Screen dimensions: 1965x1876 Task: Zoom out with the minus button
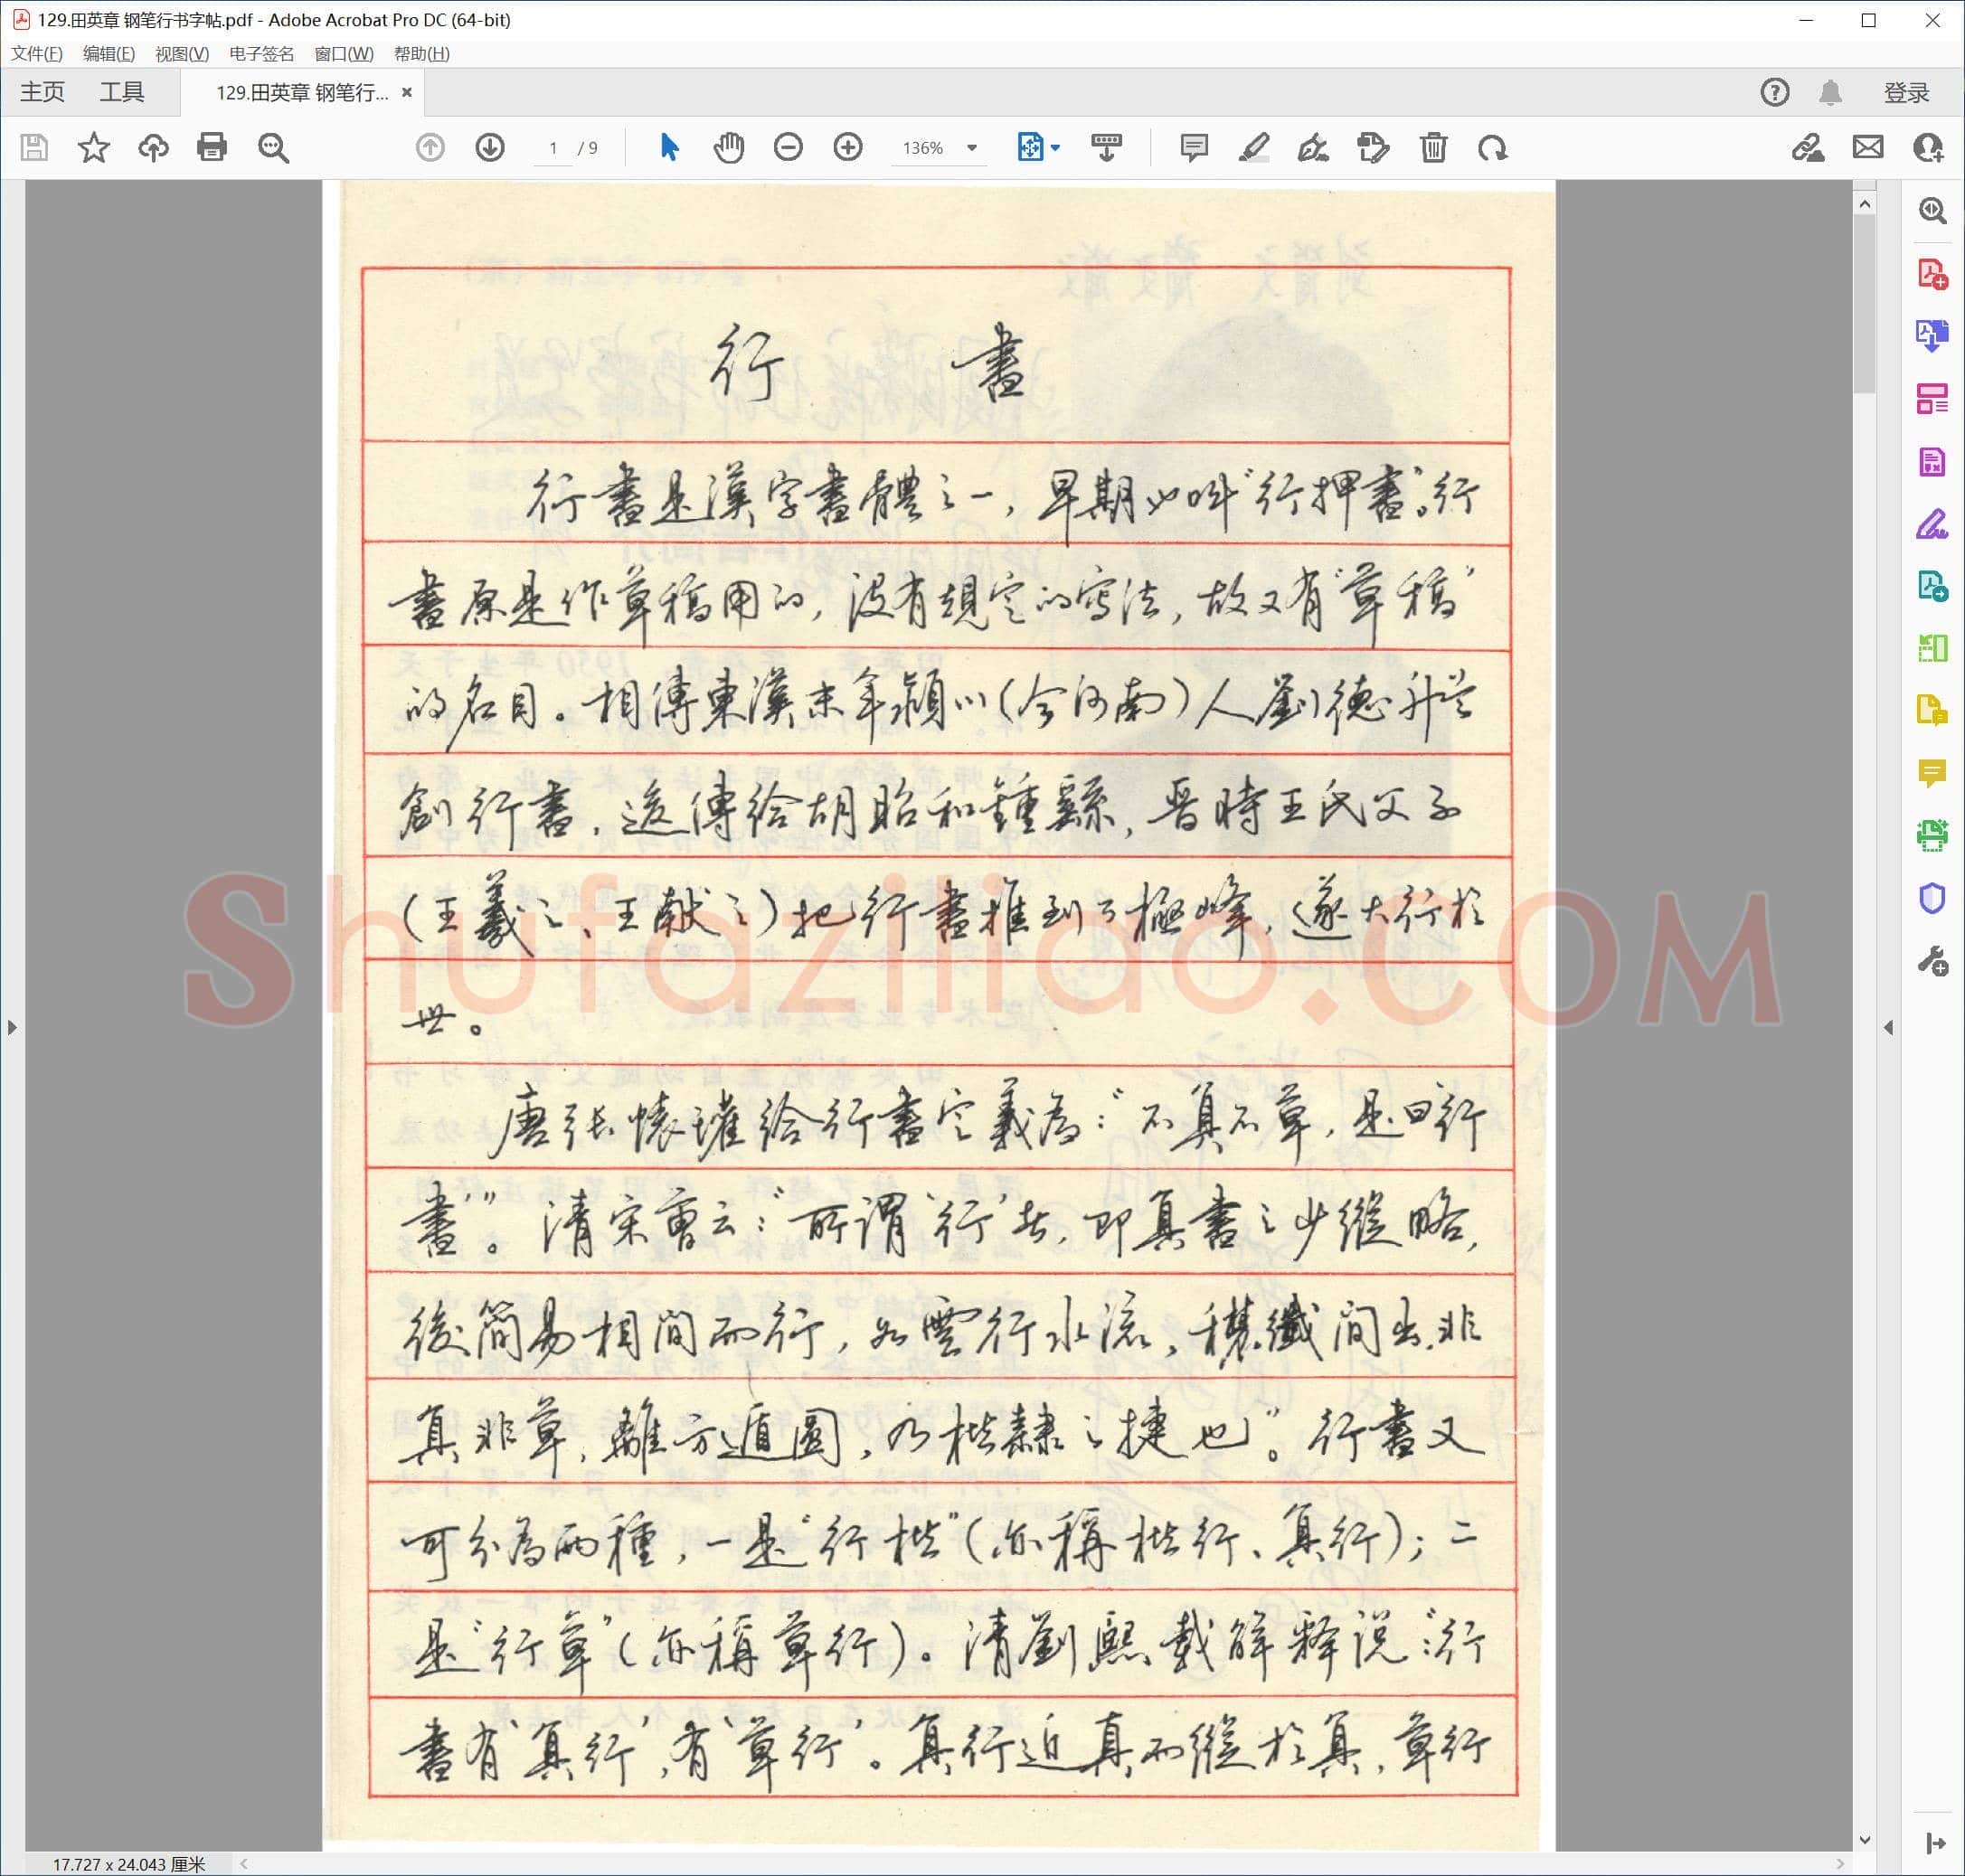pos(788,148)
